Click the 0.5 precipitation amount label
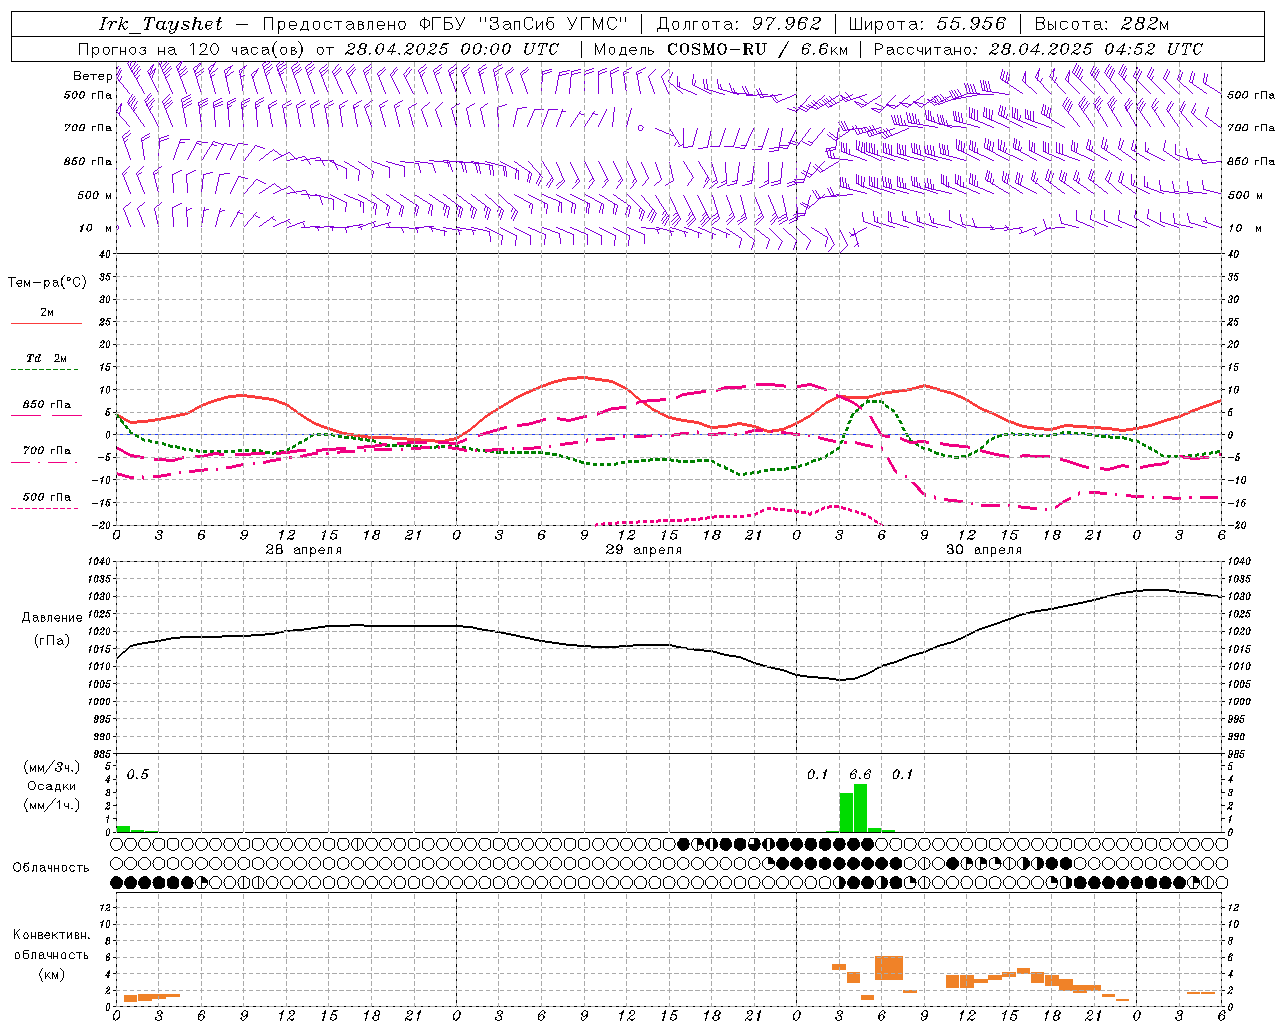This screenshot has height=1024, width=1280. (138, 774)
